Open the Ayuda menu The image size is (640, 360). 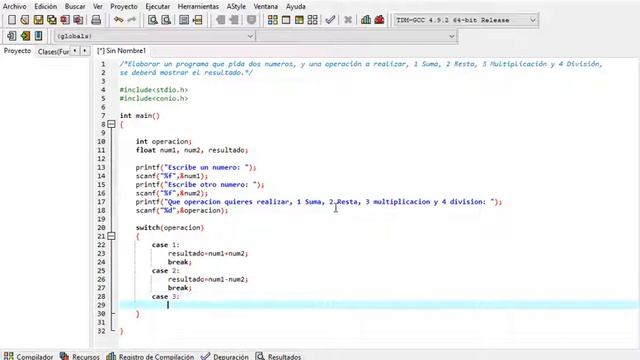(296, 7)
